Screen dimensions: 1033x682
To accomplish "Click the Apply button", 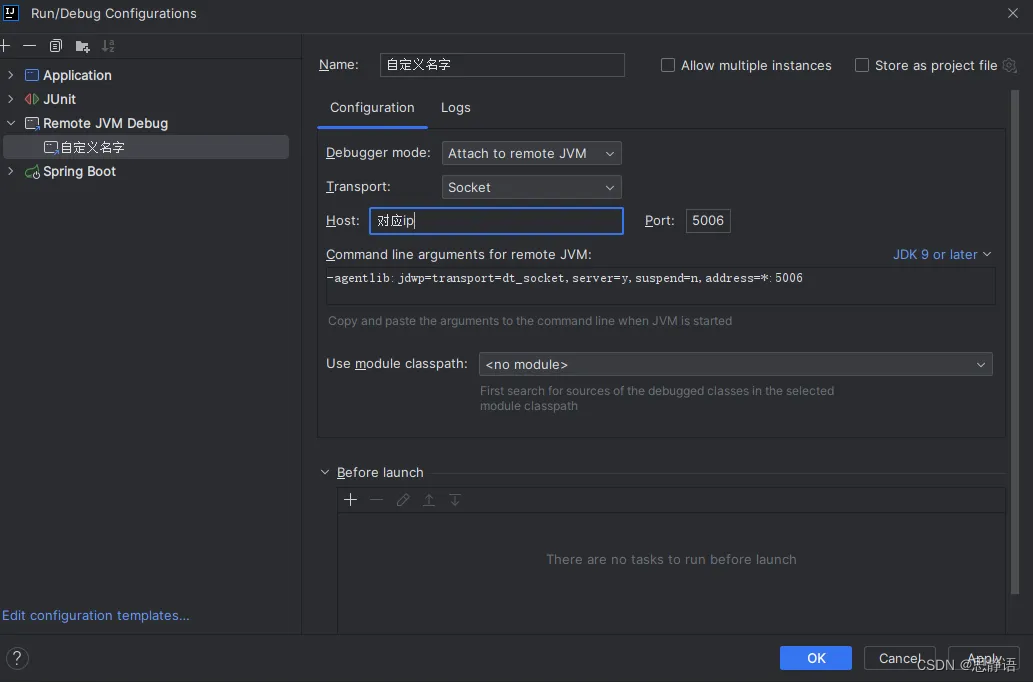I will click(984, 658).
